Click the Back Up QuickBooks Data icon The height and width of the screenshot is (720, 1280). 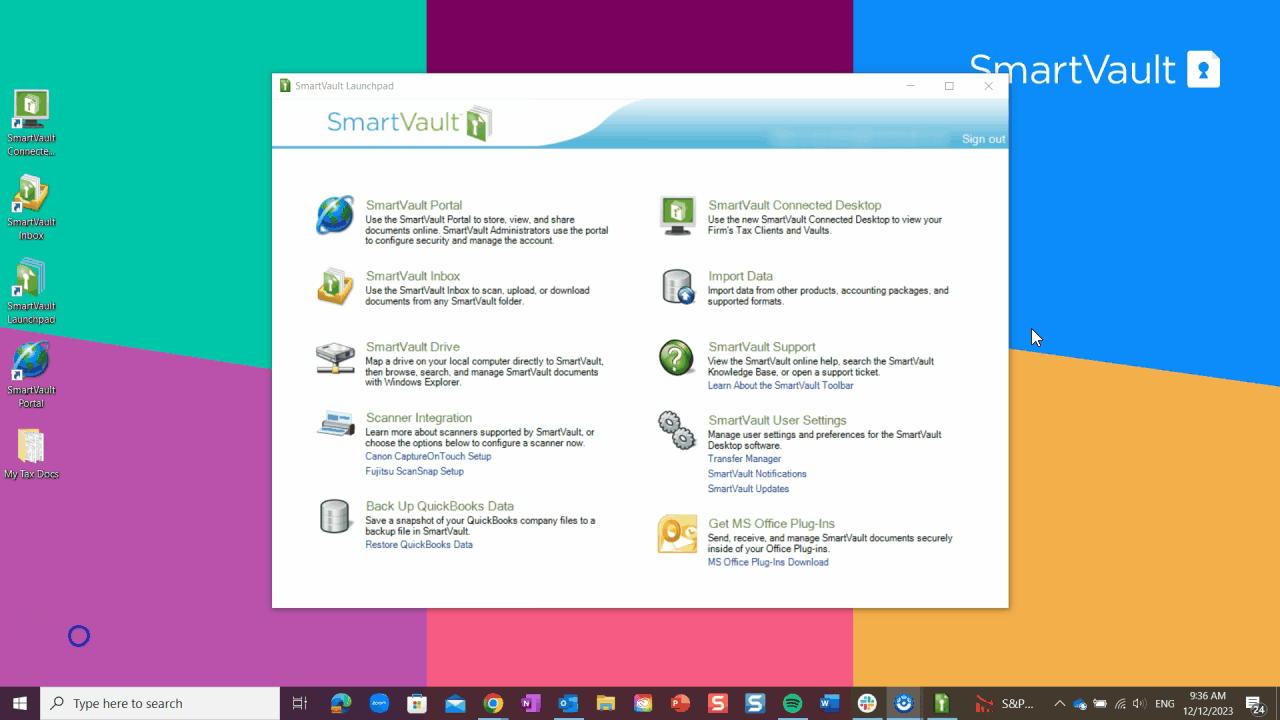pos(335,516)
